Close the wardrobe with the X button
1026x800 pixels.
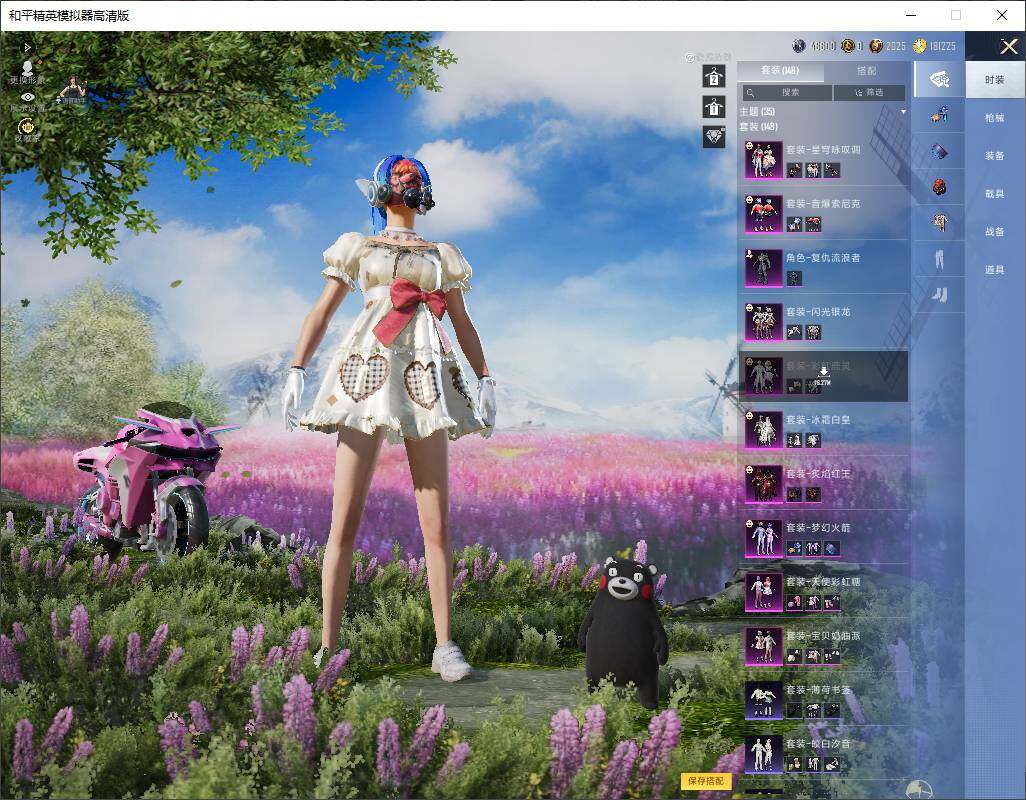(x=1008, y=46)
